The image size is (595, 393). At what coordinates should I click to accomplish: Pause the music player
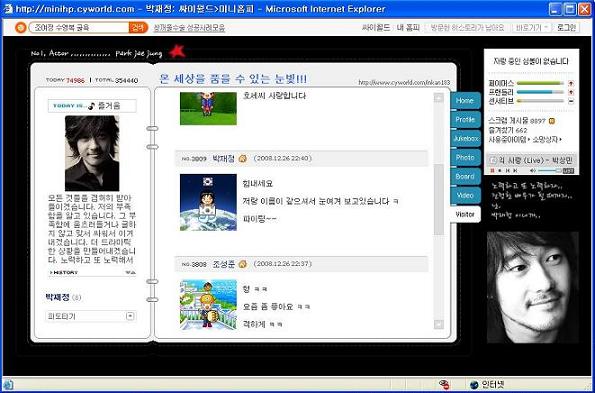[492, 171]
